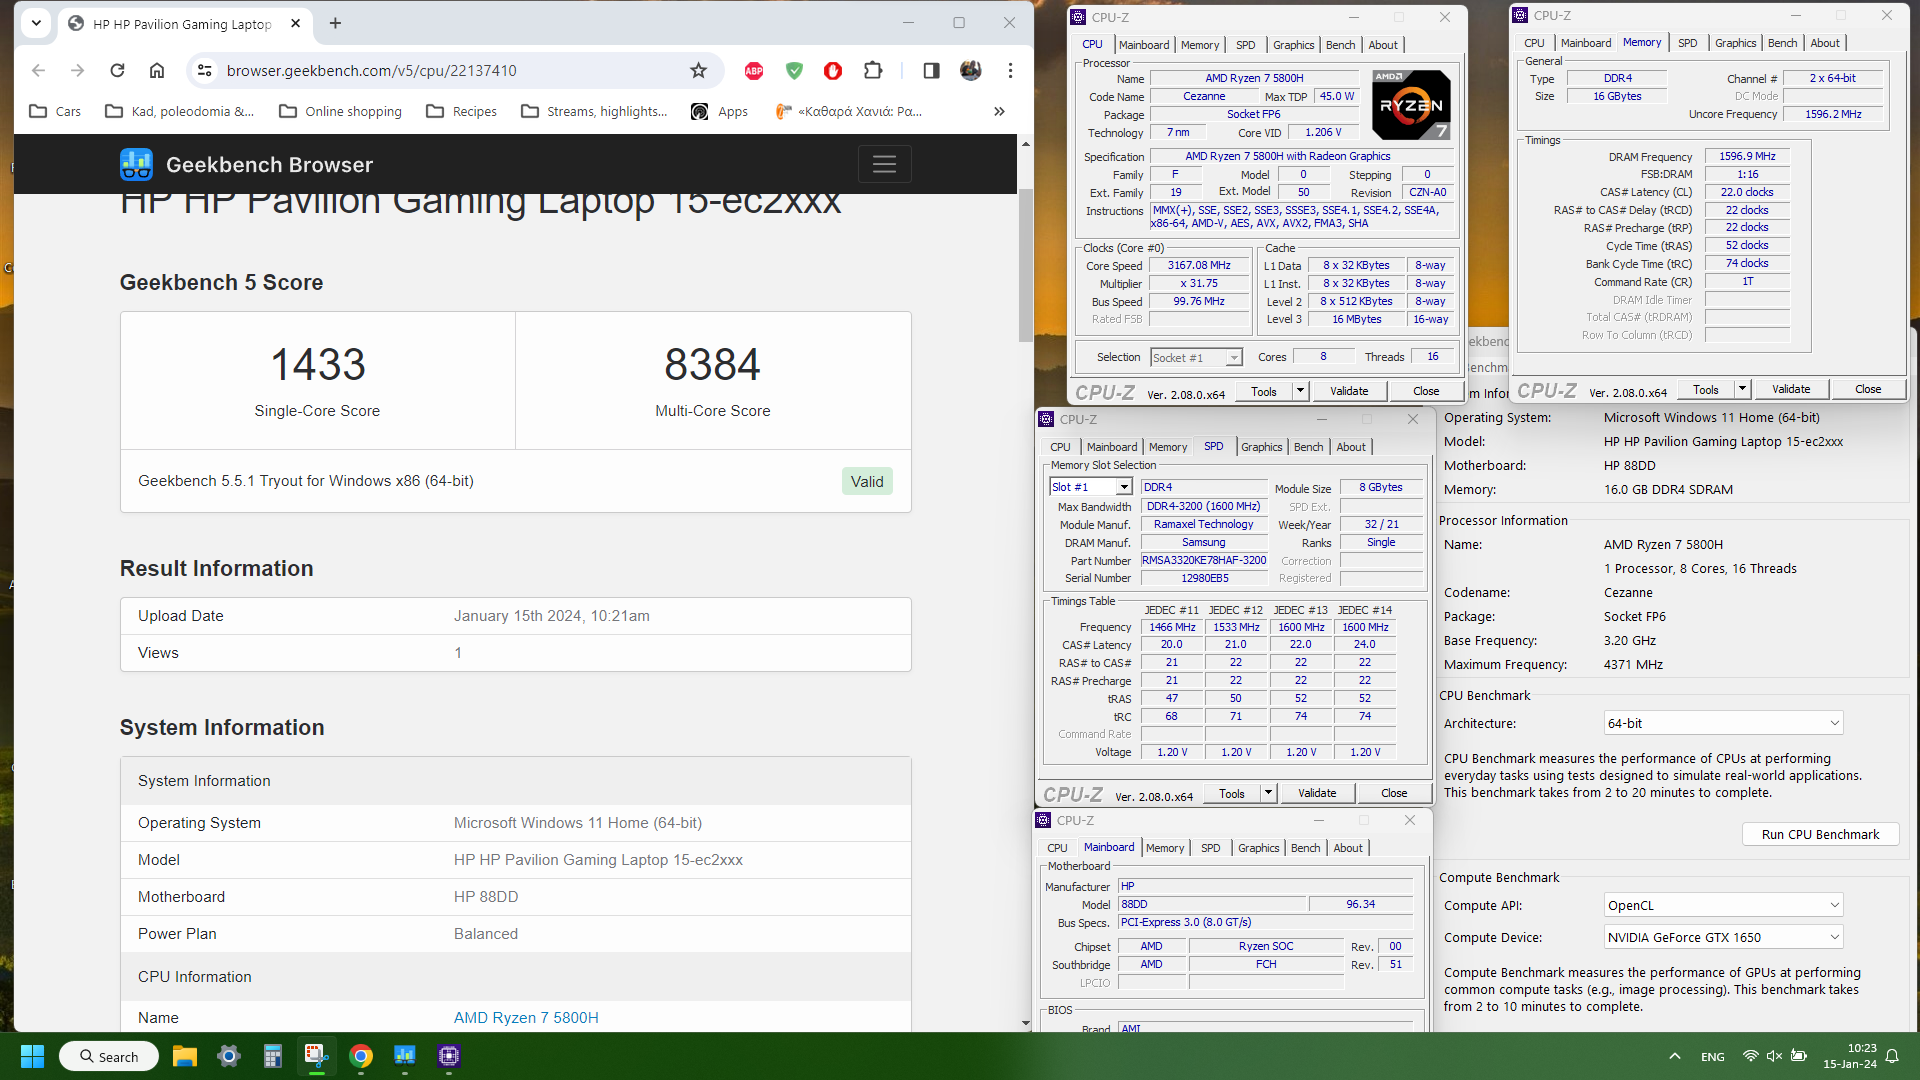Click the DRAM Frequency 1596.9 MHz value
1920x1080 pixels.
click(x=1747, y=156)
